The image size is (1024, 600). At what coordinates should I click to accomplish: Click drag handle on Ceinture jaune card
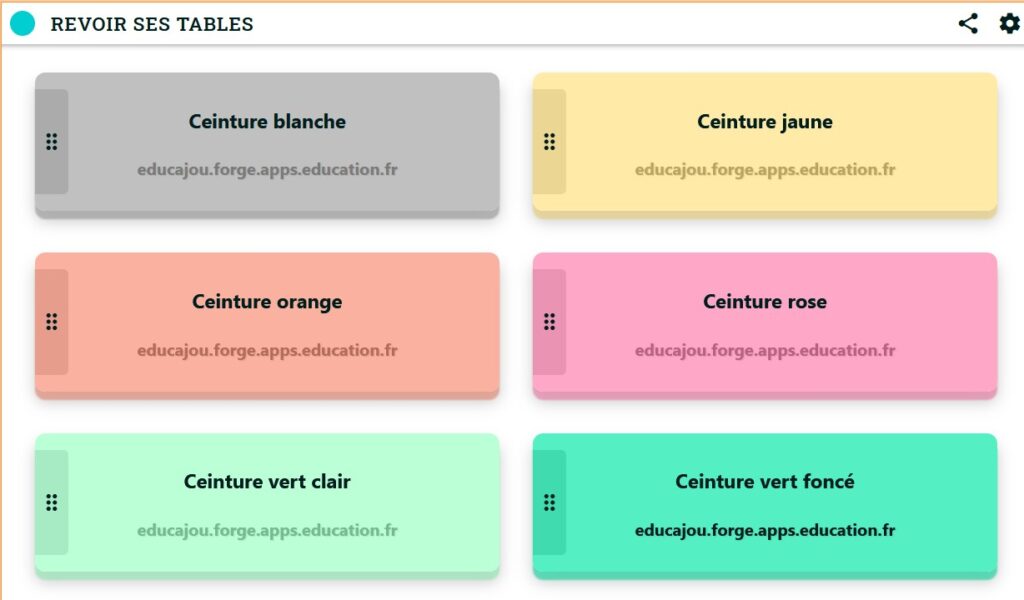(549, 142)
